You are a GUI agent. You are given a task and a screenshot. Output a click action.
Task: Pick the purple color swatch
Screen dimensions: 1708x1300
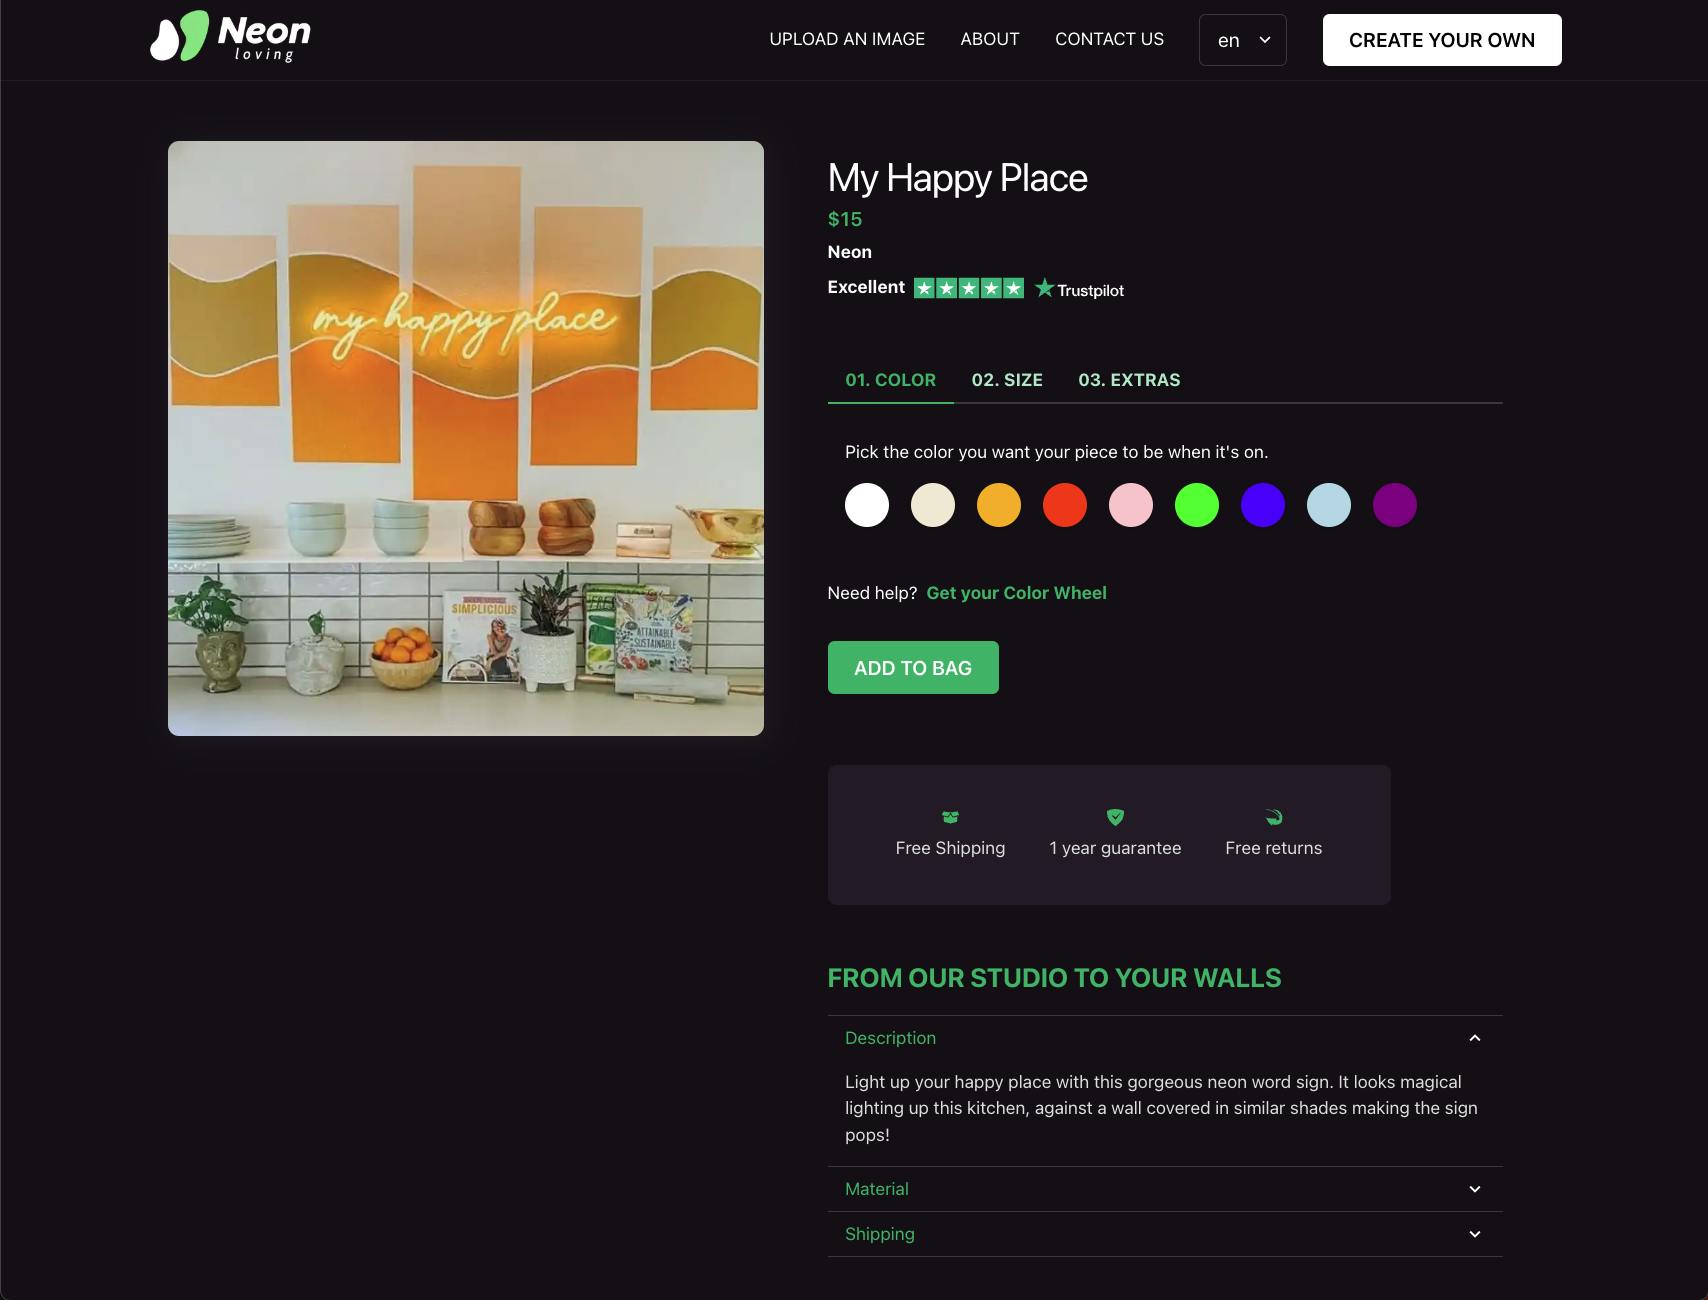1395,505
